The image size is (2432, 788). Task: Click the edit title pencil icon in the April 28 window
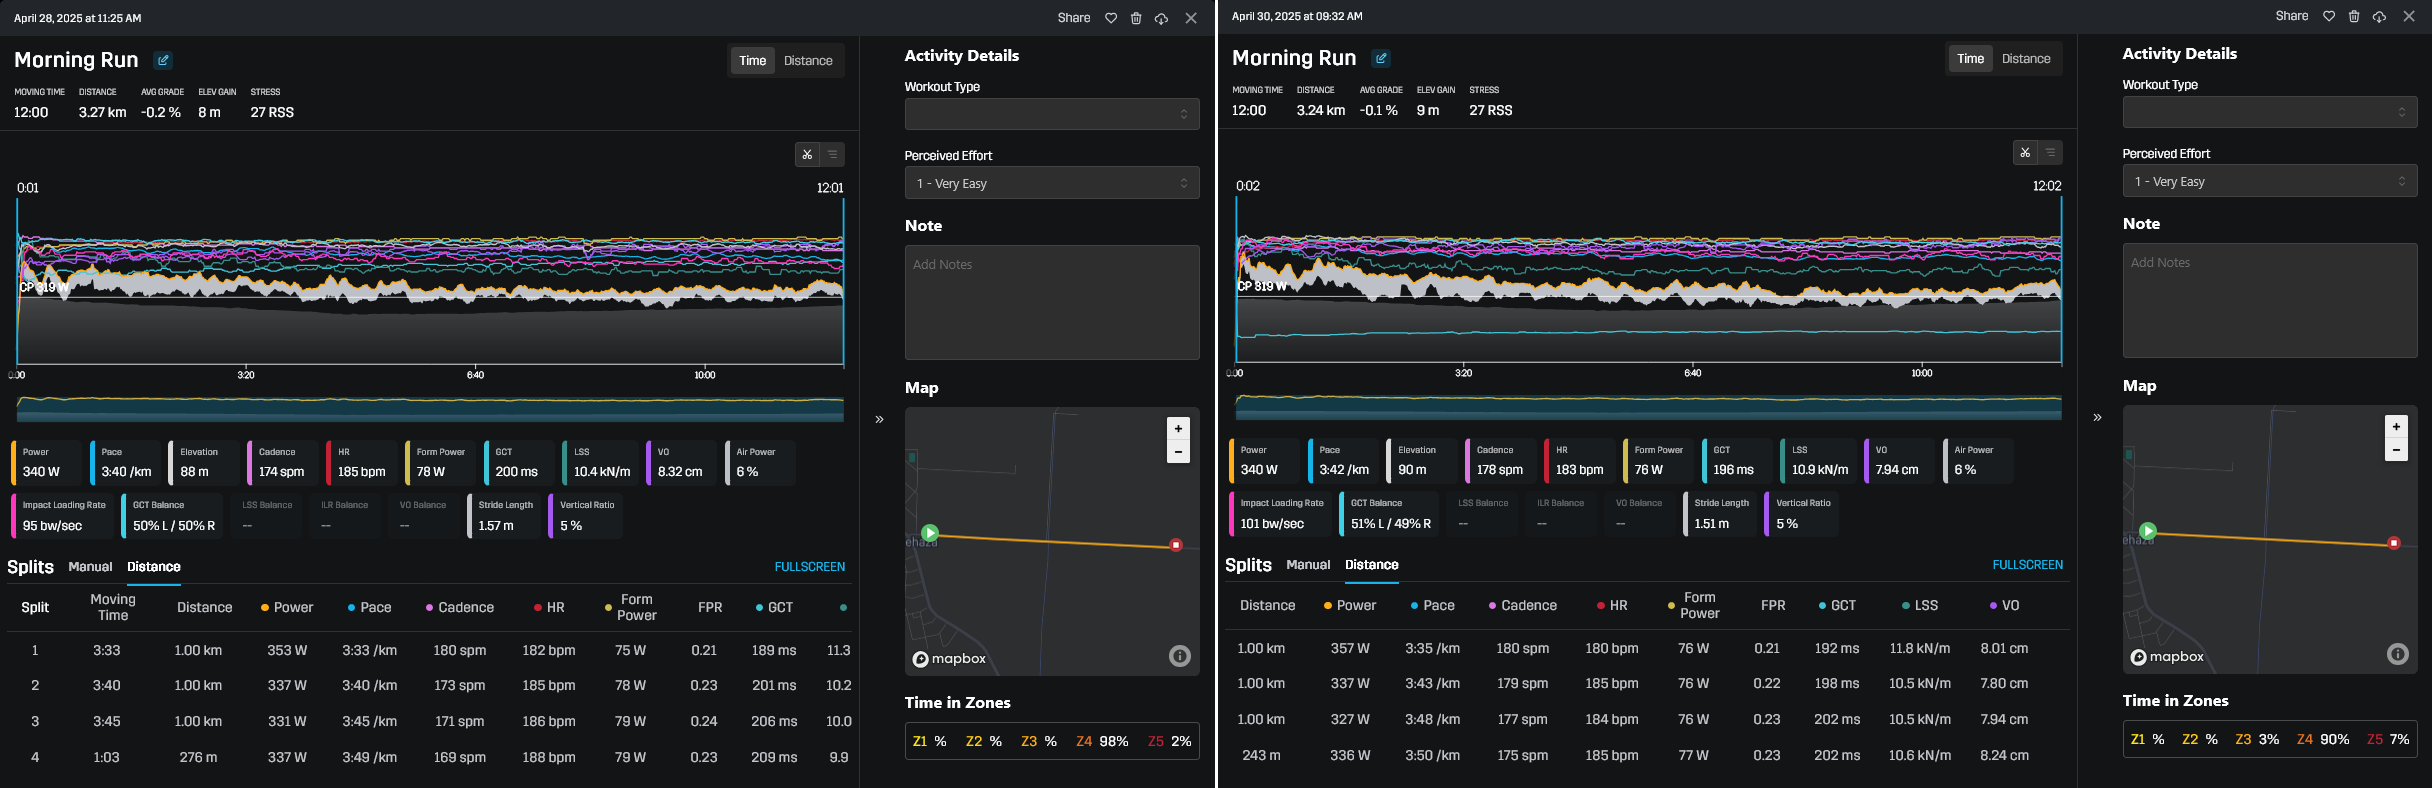(x=163, y=60)
